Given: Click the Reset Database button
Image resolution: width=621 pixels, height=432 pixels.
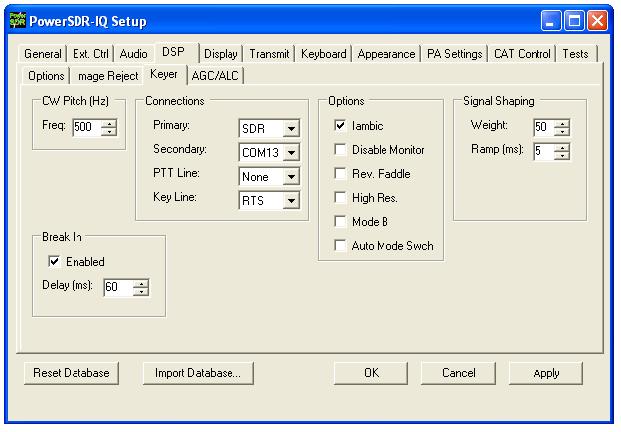Looking at the screenshot, I should click(x=71, y=373).
